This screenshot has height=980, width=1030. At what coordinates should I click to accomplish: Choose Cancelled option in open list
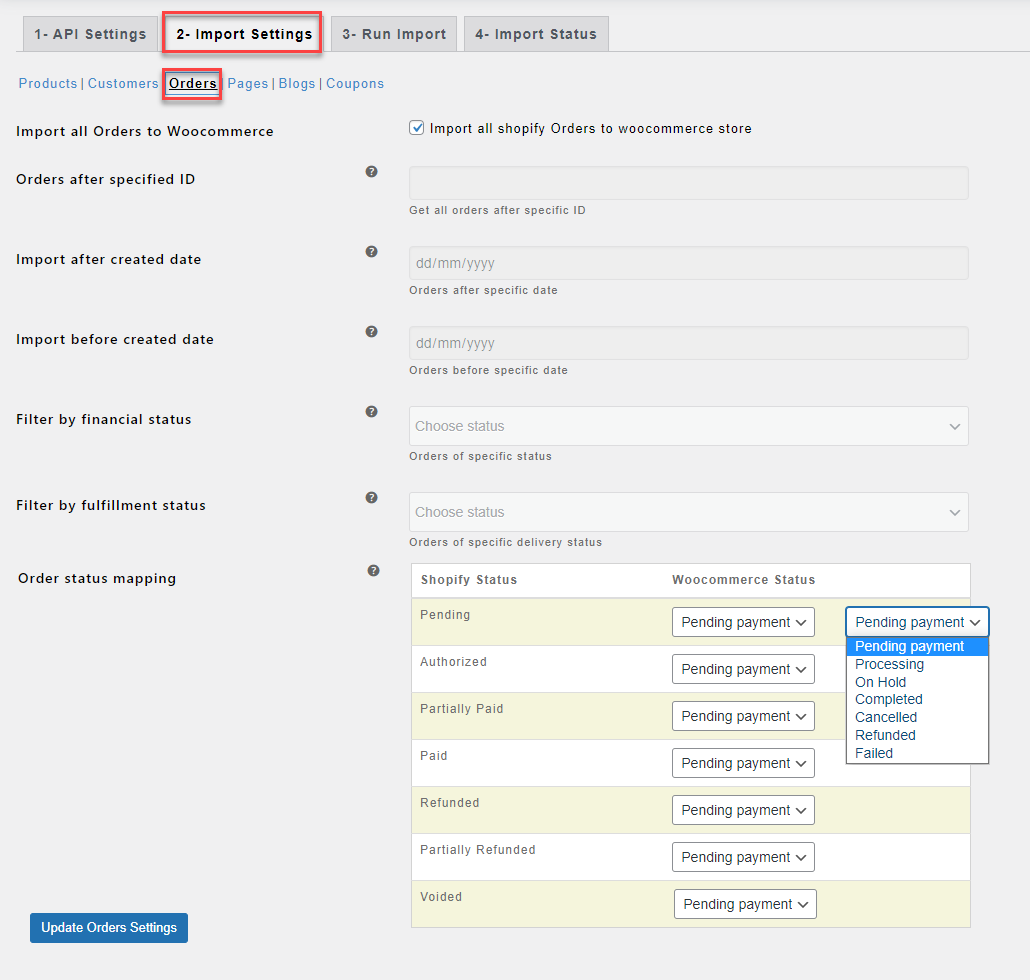click(917, 717)
